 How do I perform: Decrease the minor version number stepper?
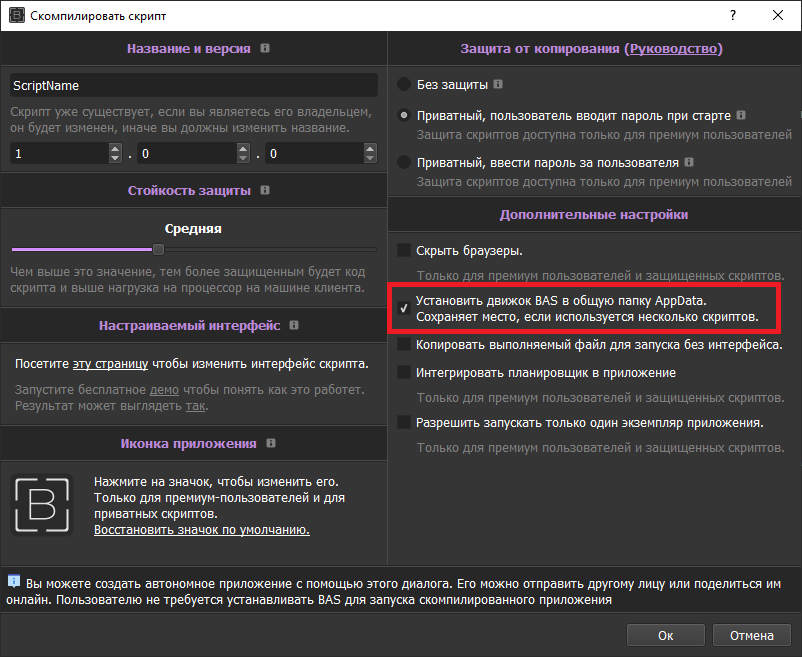click(243, 159)
